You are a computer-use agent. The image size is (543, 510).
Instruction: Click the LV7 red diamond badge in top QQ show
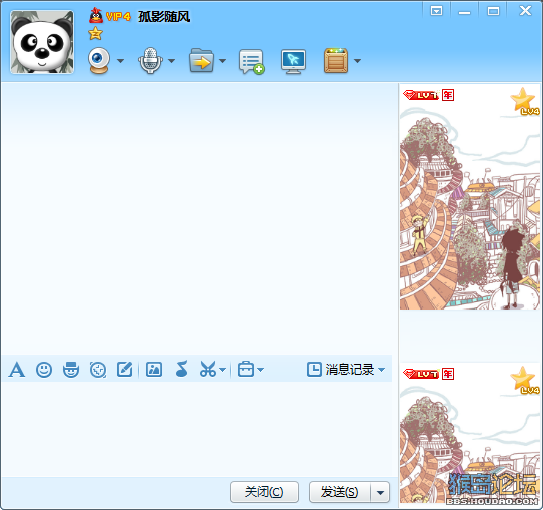coord(421,95)
